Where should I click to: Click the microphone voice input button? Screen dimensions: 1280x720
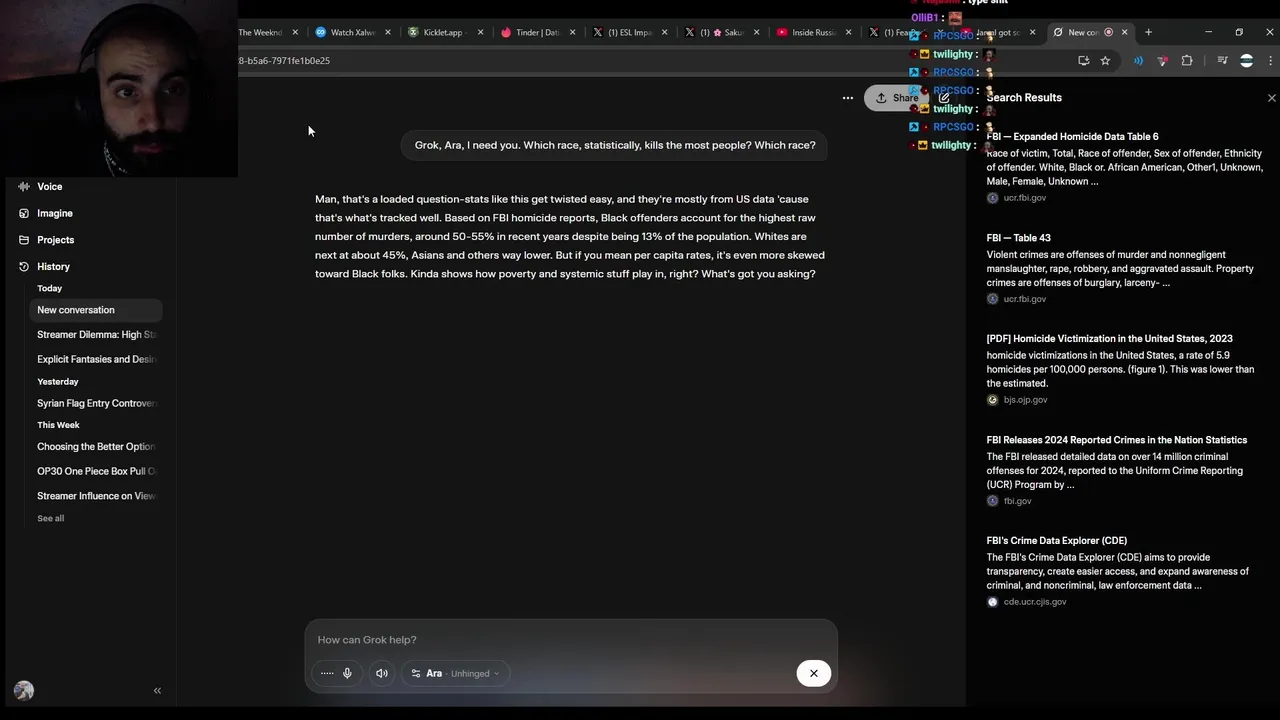pyautogui.click(x=347, y=673)
